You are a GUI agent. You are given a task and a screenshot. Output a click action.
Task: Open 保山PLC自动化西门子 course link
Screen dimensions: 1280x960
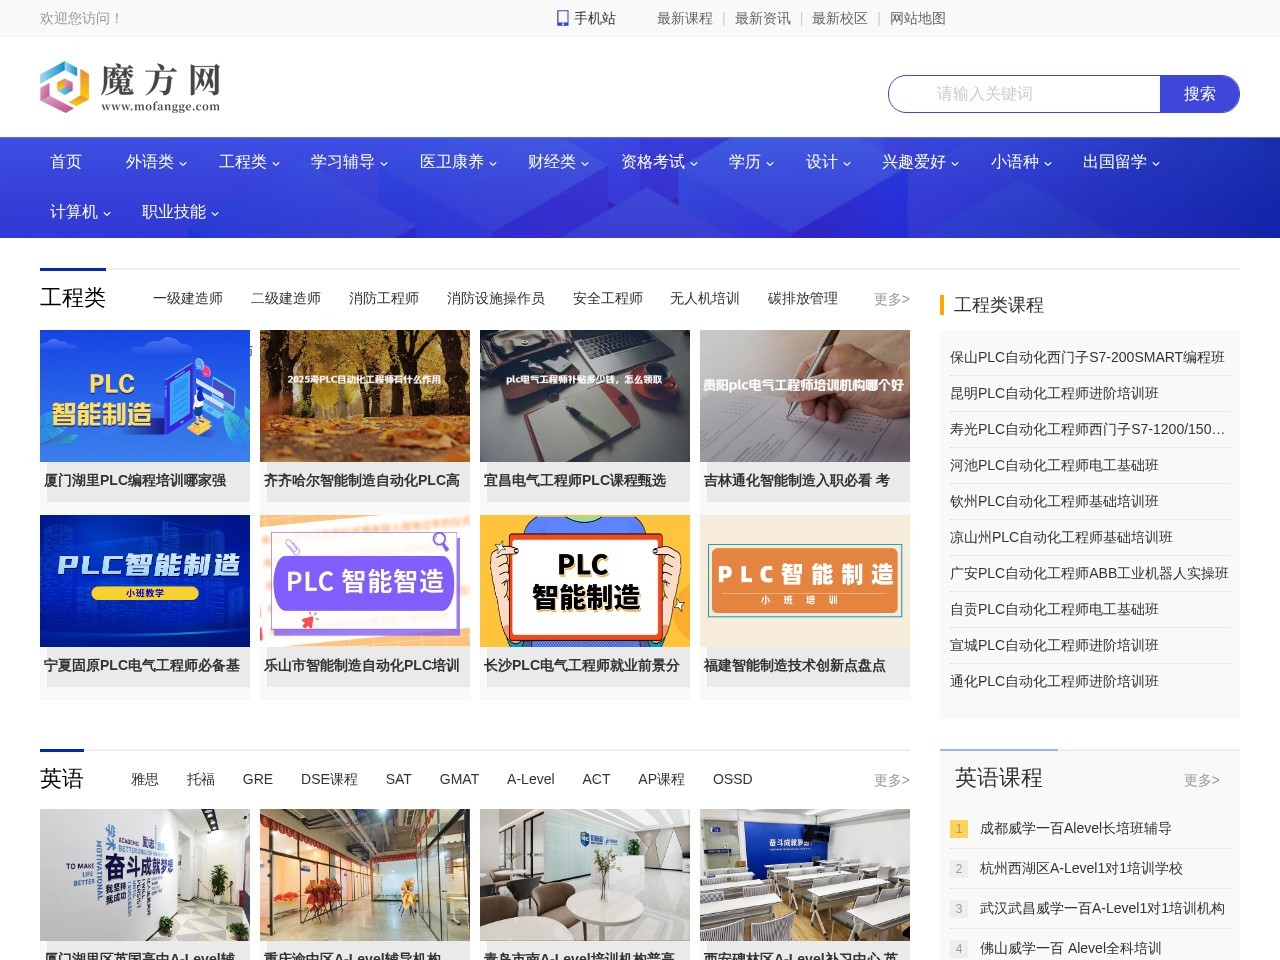[x=1087, y=357]
